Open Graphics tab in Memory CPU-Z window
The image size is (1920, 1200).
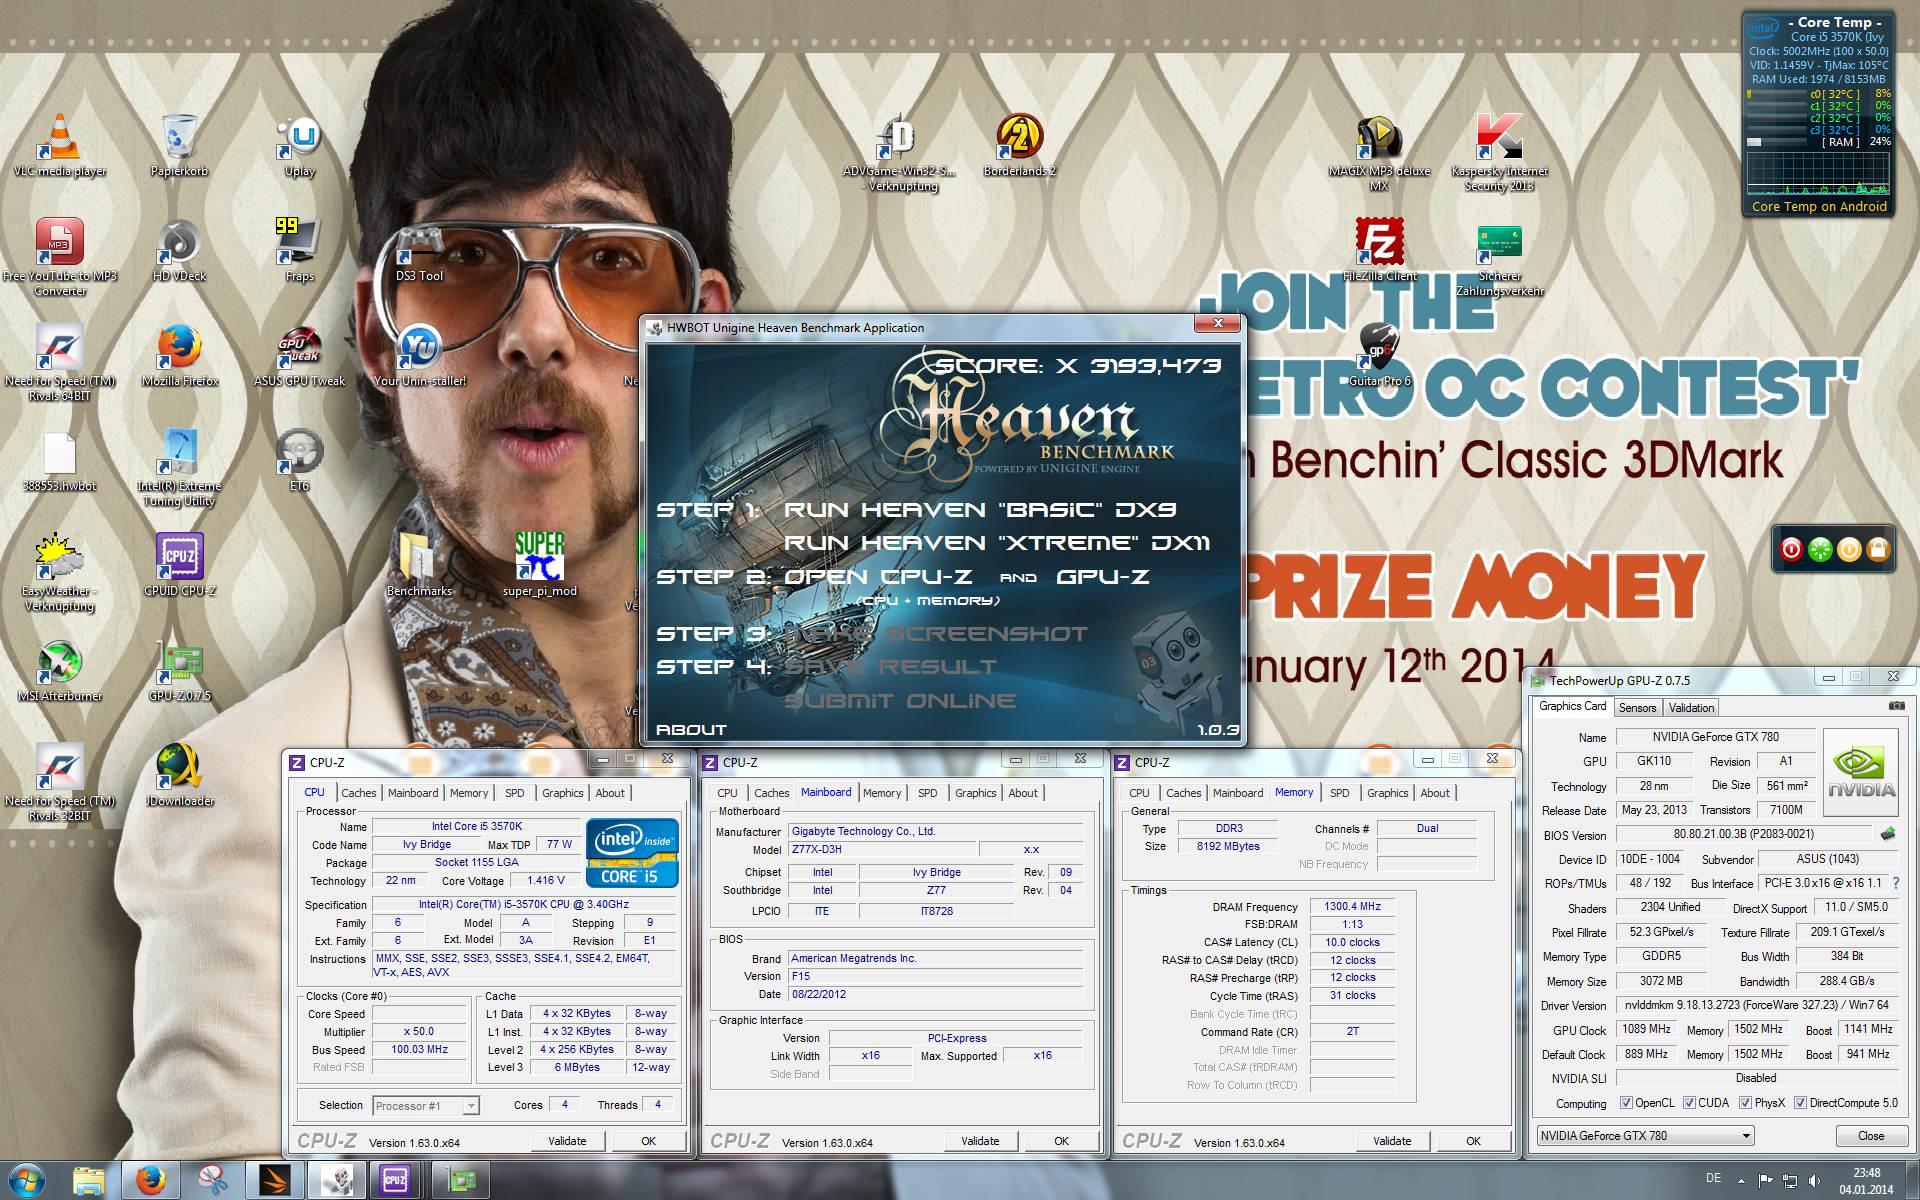tap(1387, 793)
